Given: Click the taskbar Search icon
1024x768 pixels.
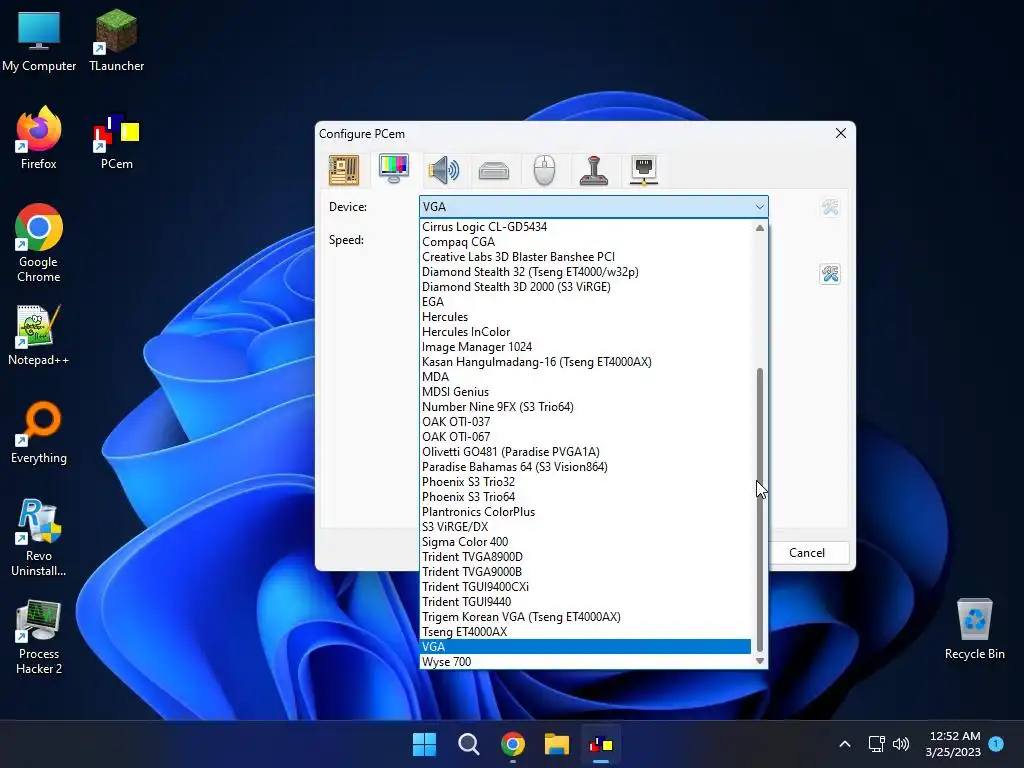Looking at the screenshot, I should click(469, 744).
